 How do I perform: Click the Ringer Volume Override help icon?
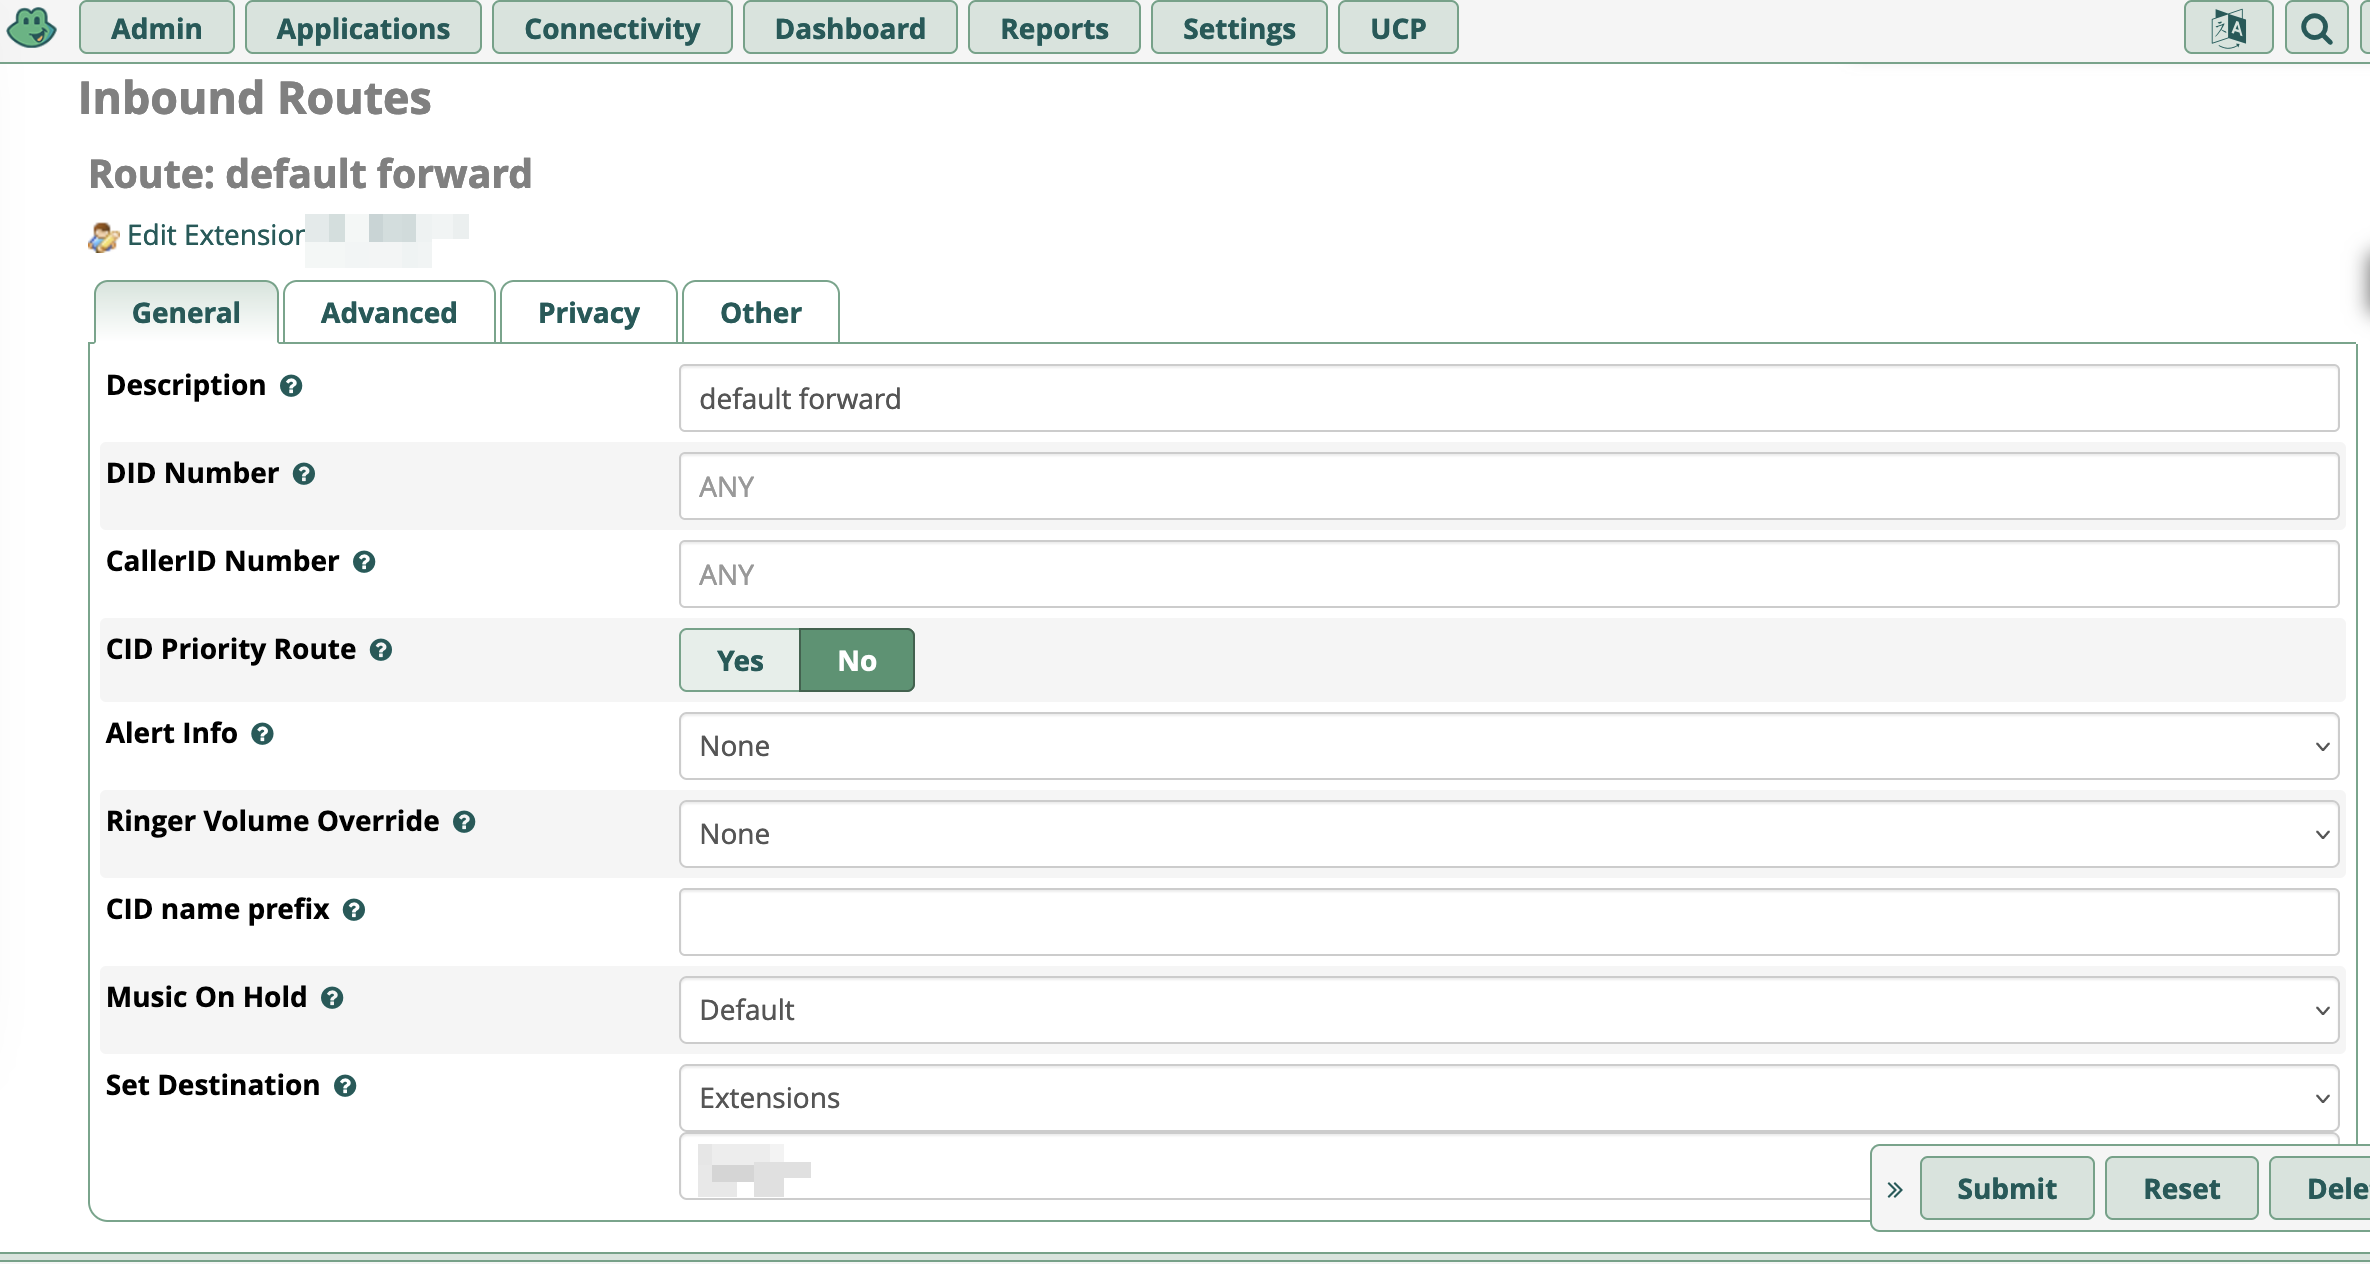tap(464, 823)
